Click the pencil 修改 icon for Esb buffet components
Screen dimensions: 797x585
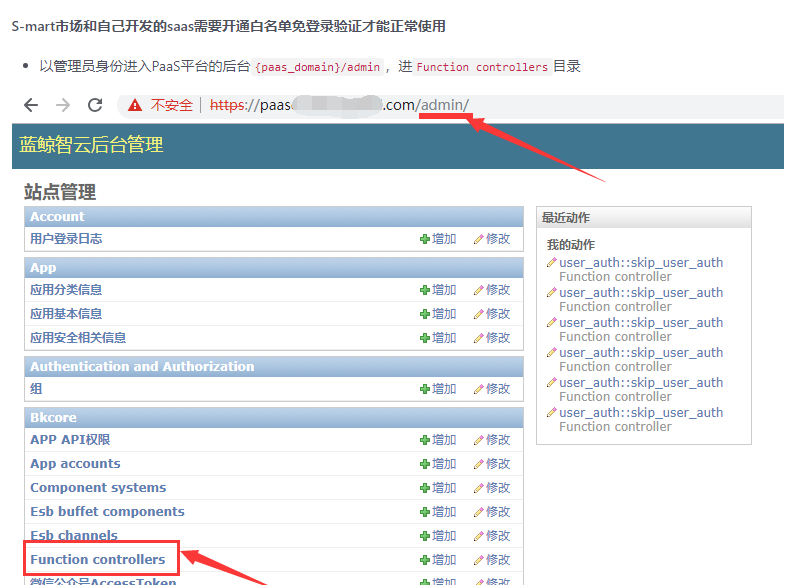478,512
